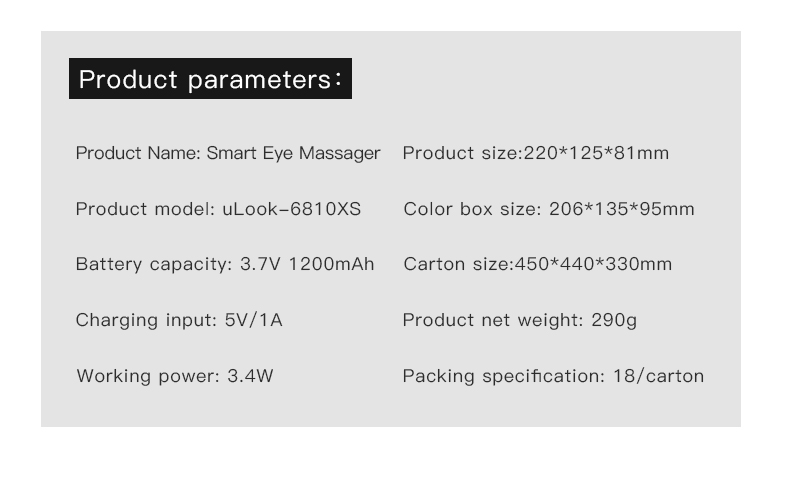Click the Color box size 206*135*95mm line
The width and height of the screenshot is (790, 482).
coord(549,209)
